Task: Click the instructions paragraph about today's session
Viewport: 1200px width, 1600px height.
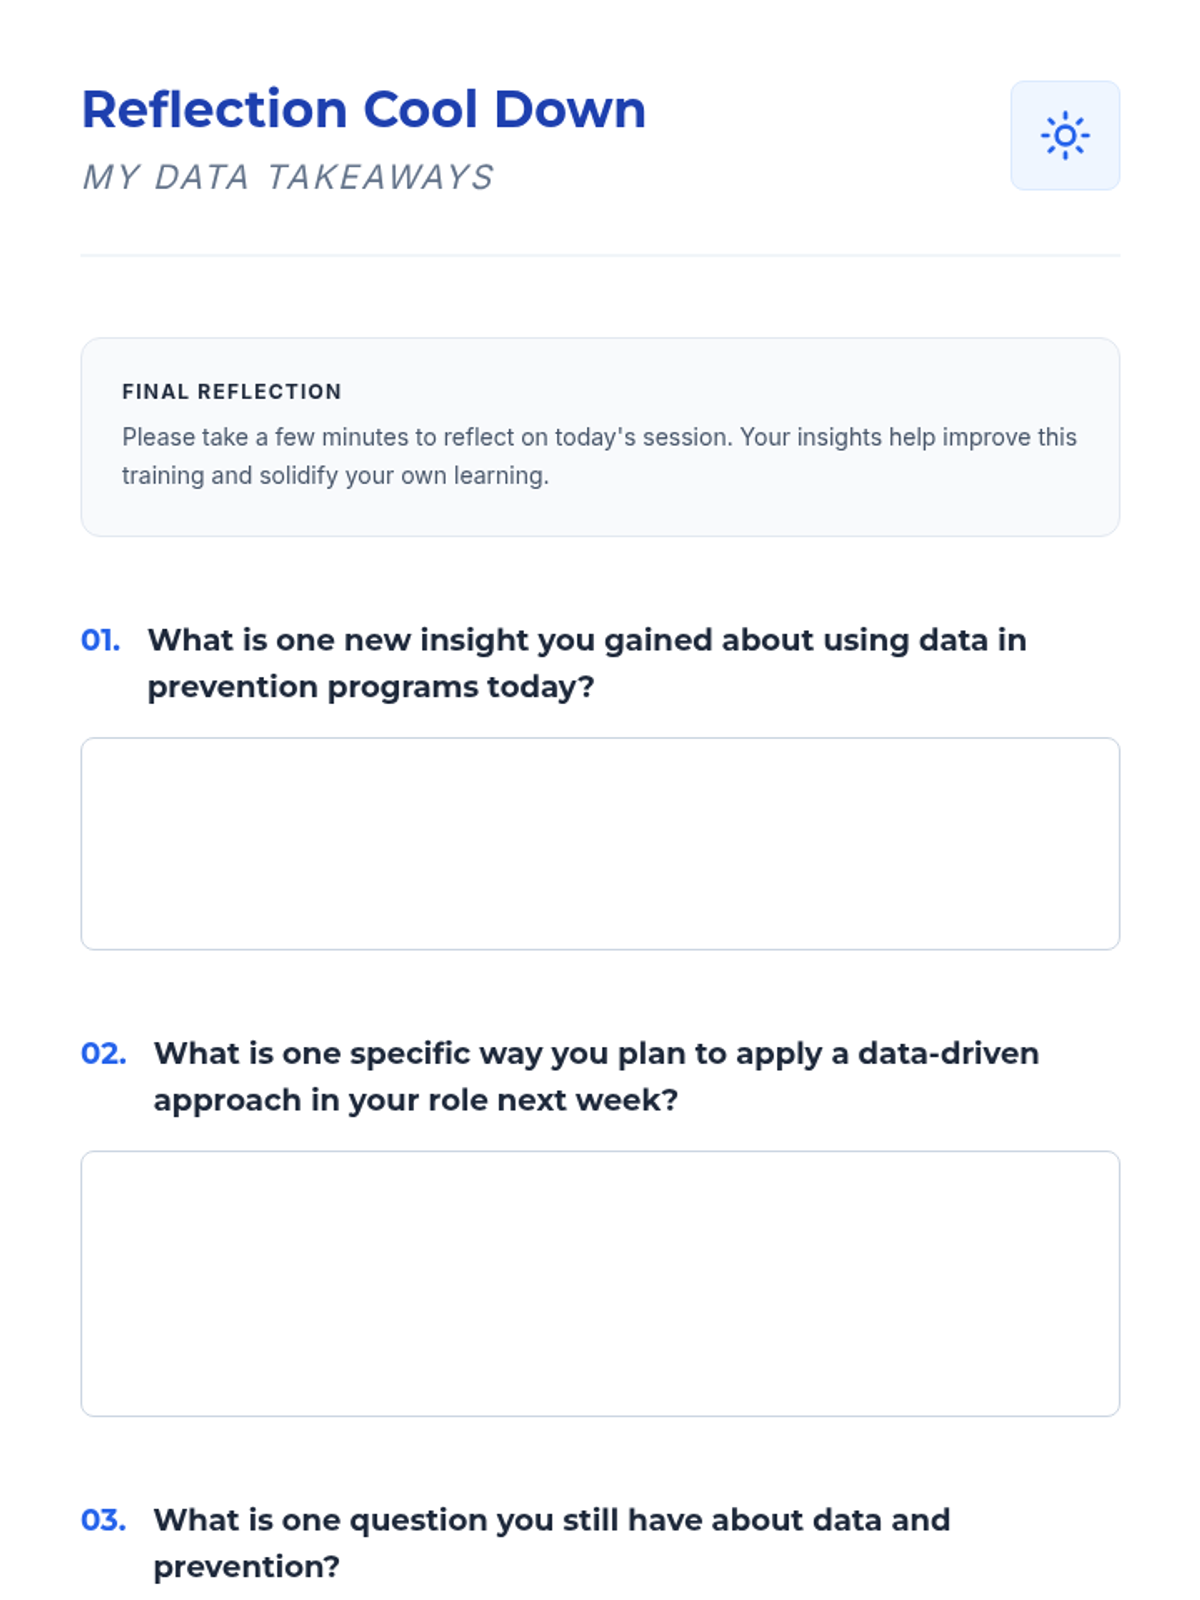Action: coord(598,455)
